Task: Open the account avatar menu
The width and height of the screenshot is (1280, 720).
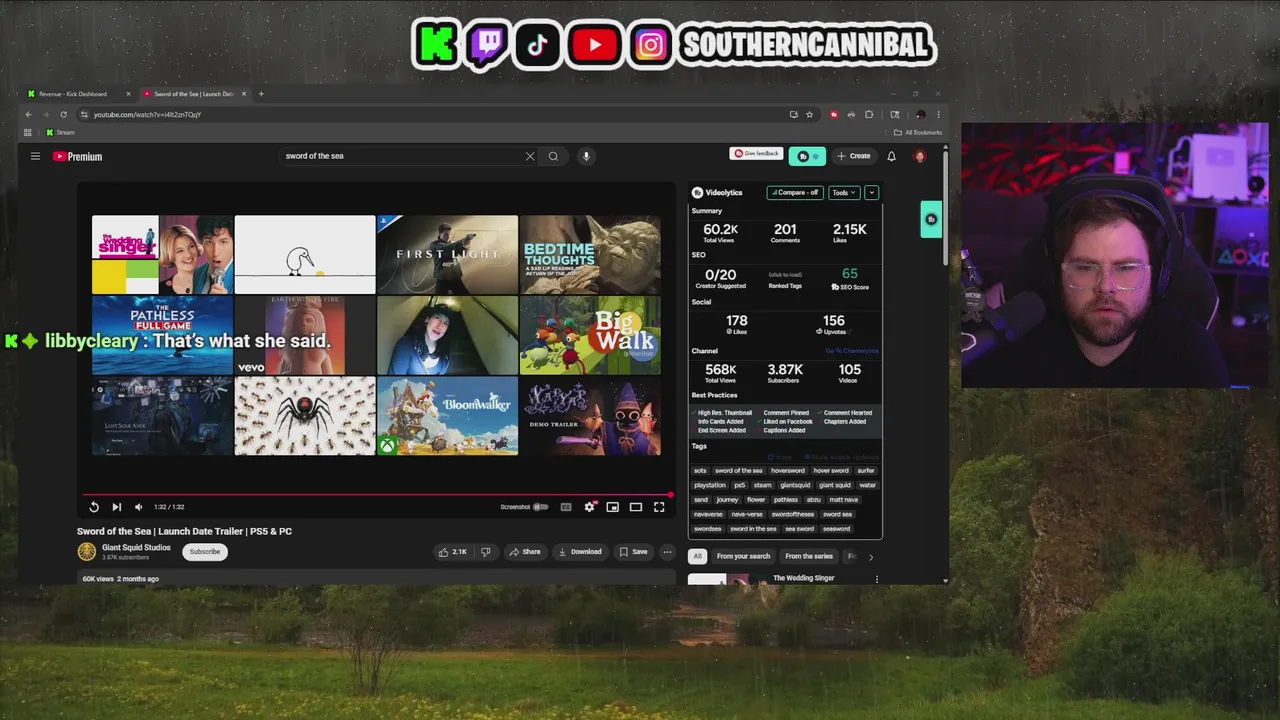Action: (x=920, y=156)
